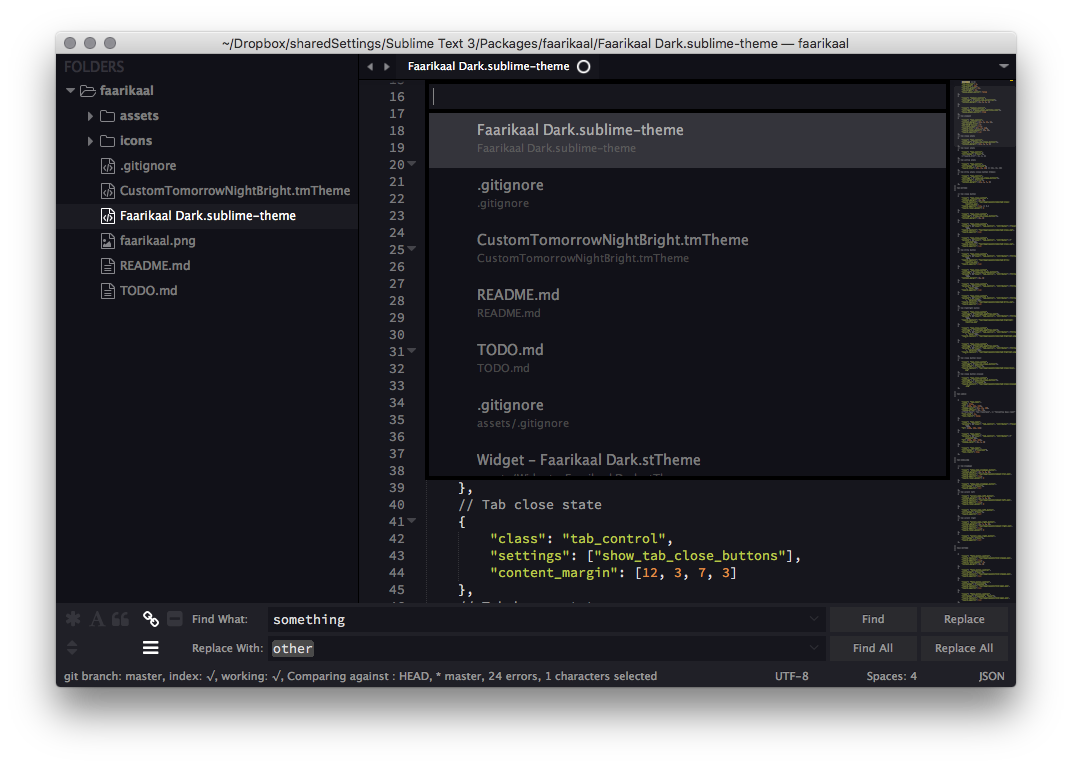Screen dimensions: 1072x767
Task: Click the Find button
Action: 873,619
